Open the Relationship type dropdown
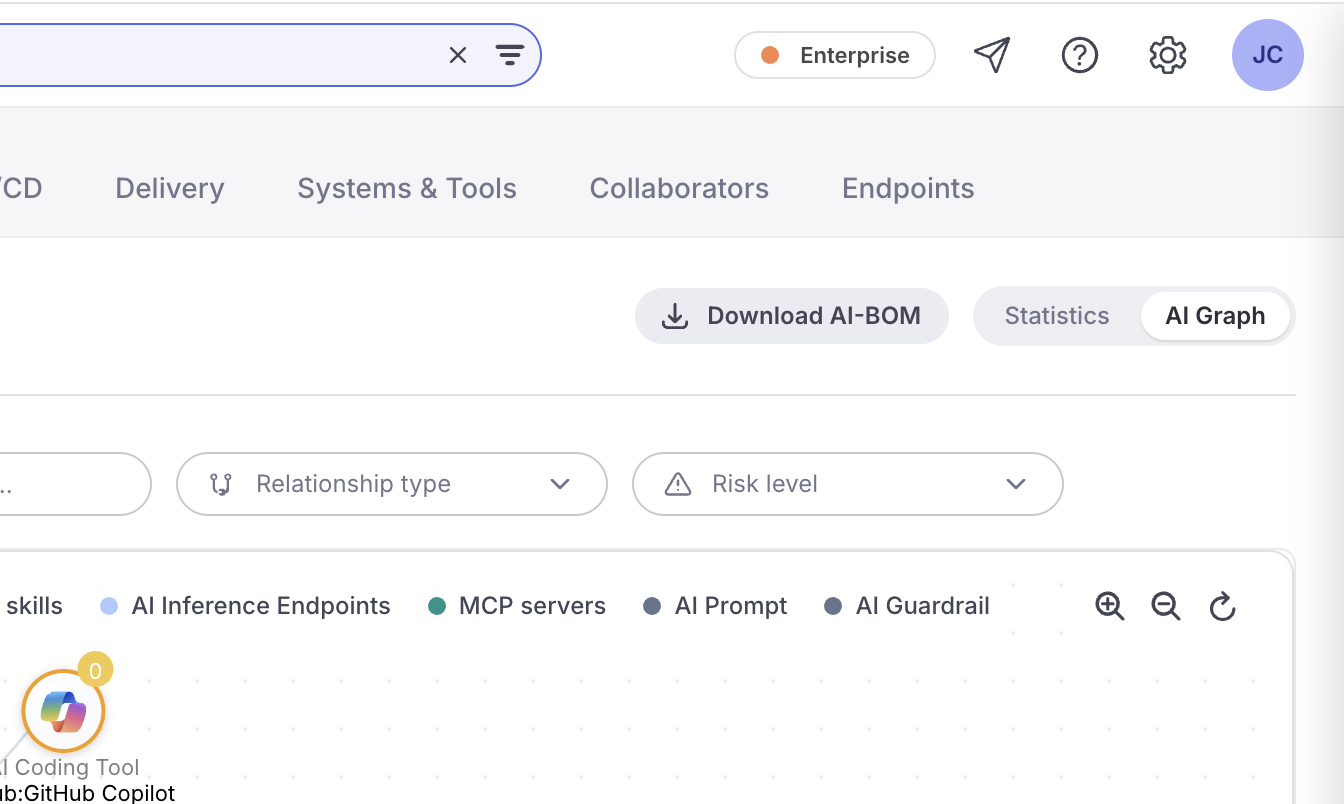The height and width of the screenshot is (804, 1344). tap(392, 484)
